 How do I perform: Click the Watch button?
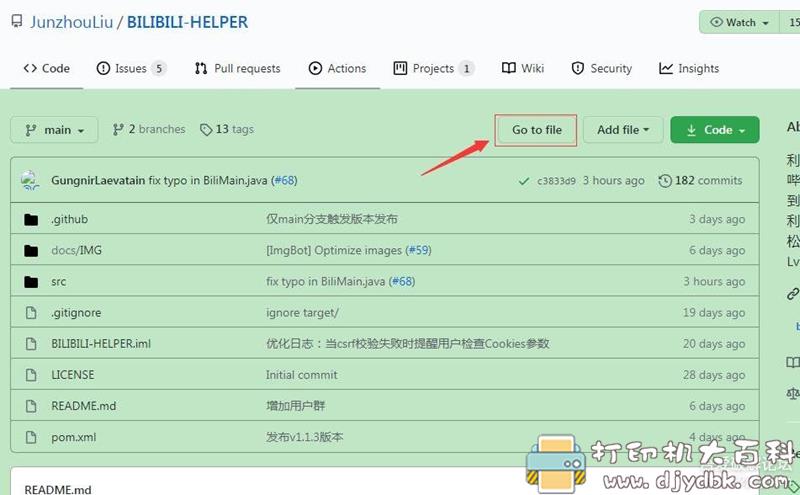[x=739, y=22]
